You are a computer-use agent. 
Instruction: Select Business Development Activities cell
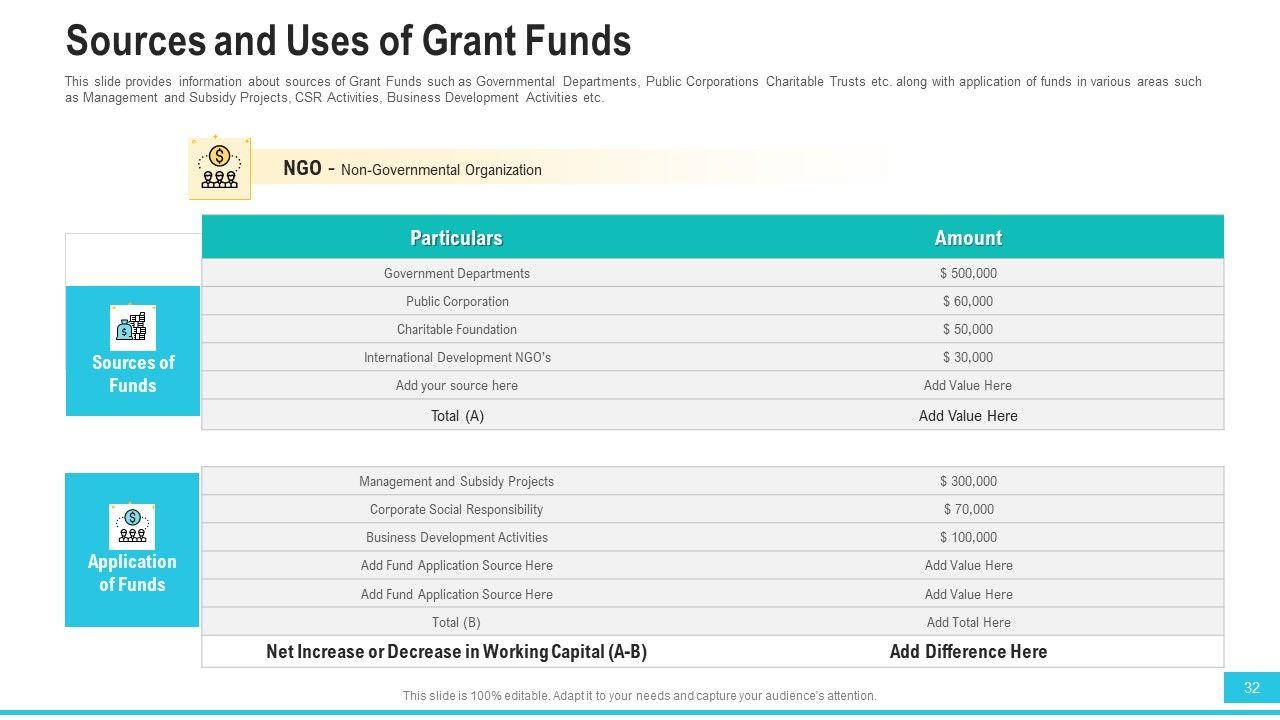pos(457,537)
